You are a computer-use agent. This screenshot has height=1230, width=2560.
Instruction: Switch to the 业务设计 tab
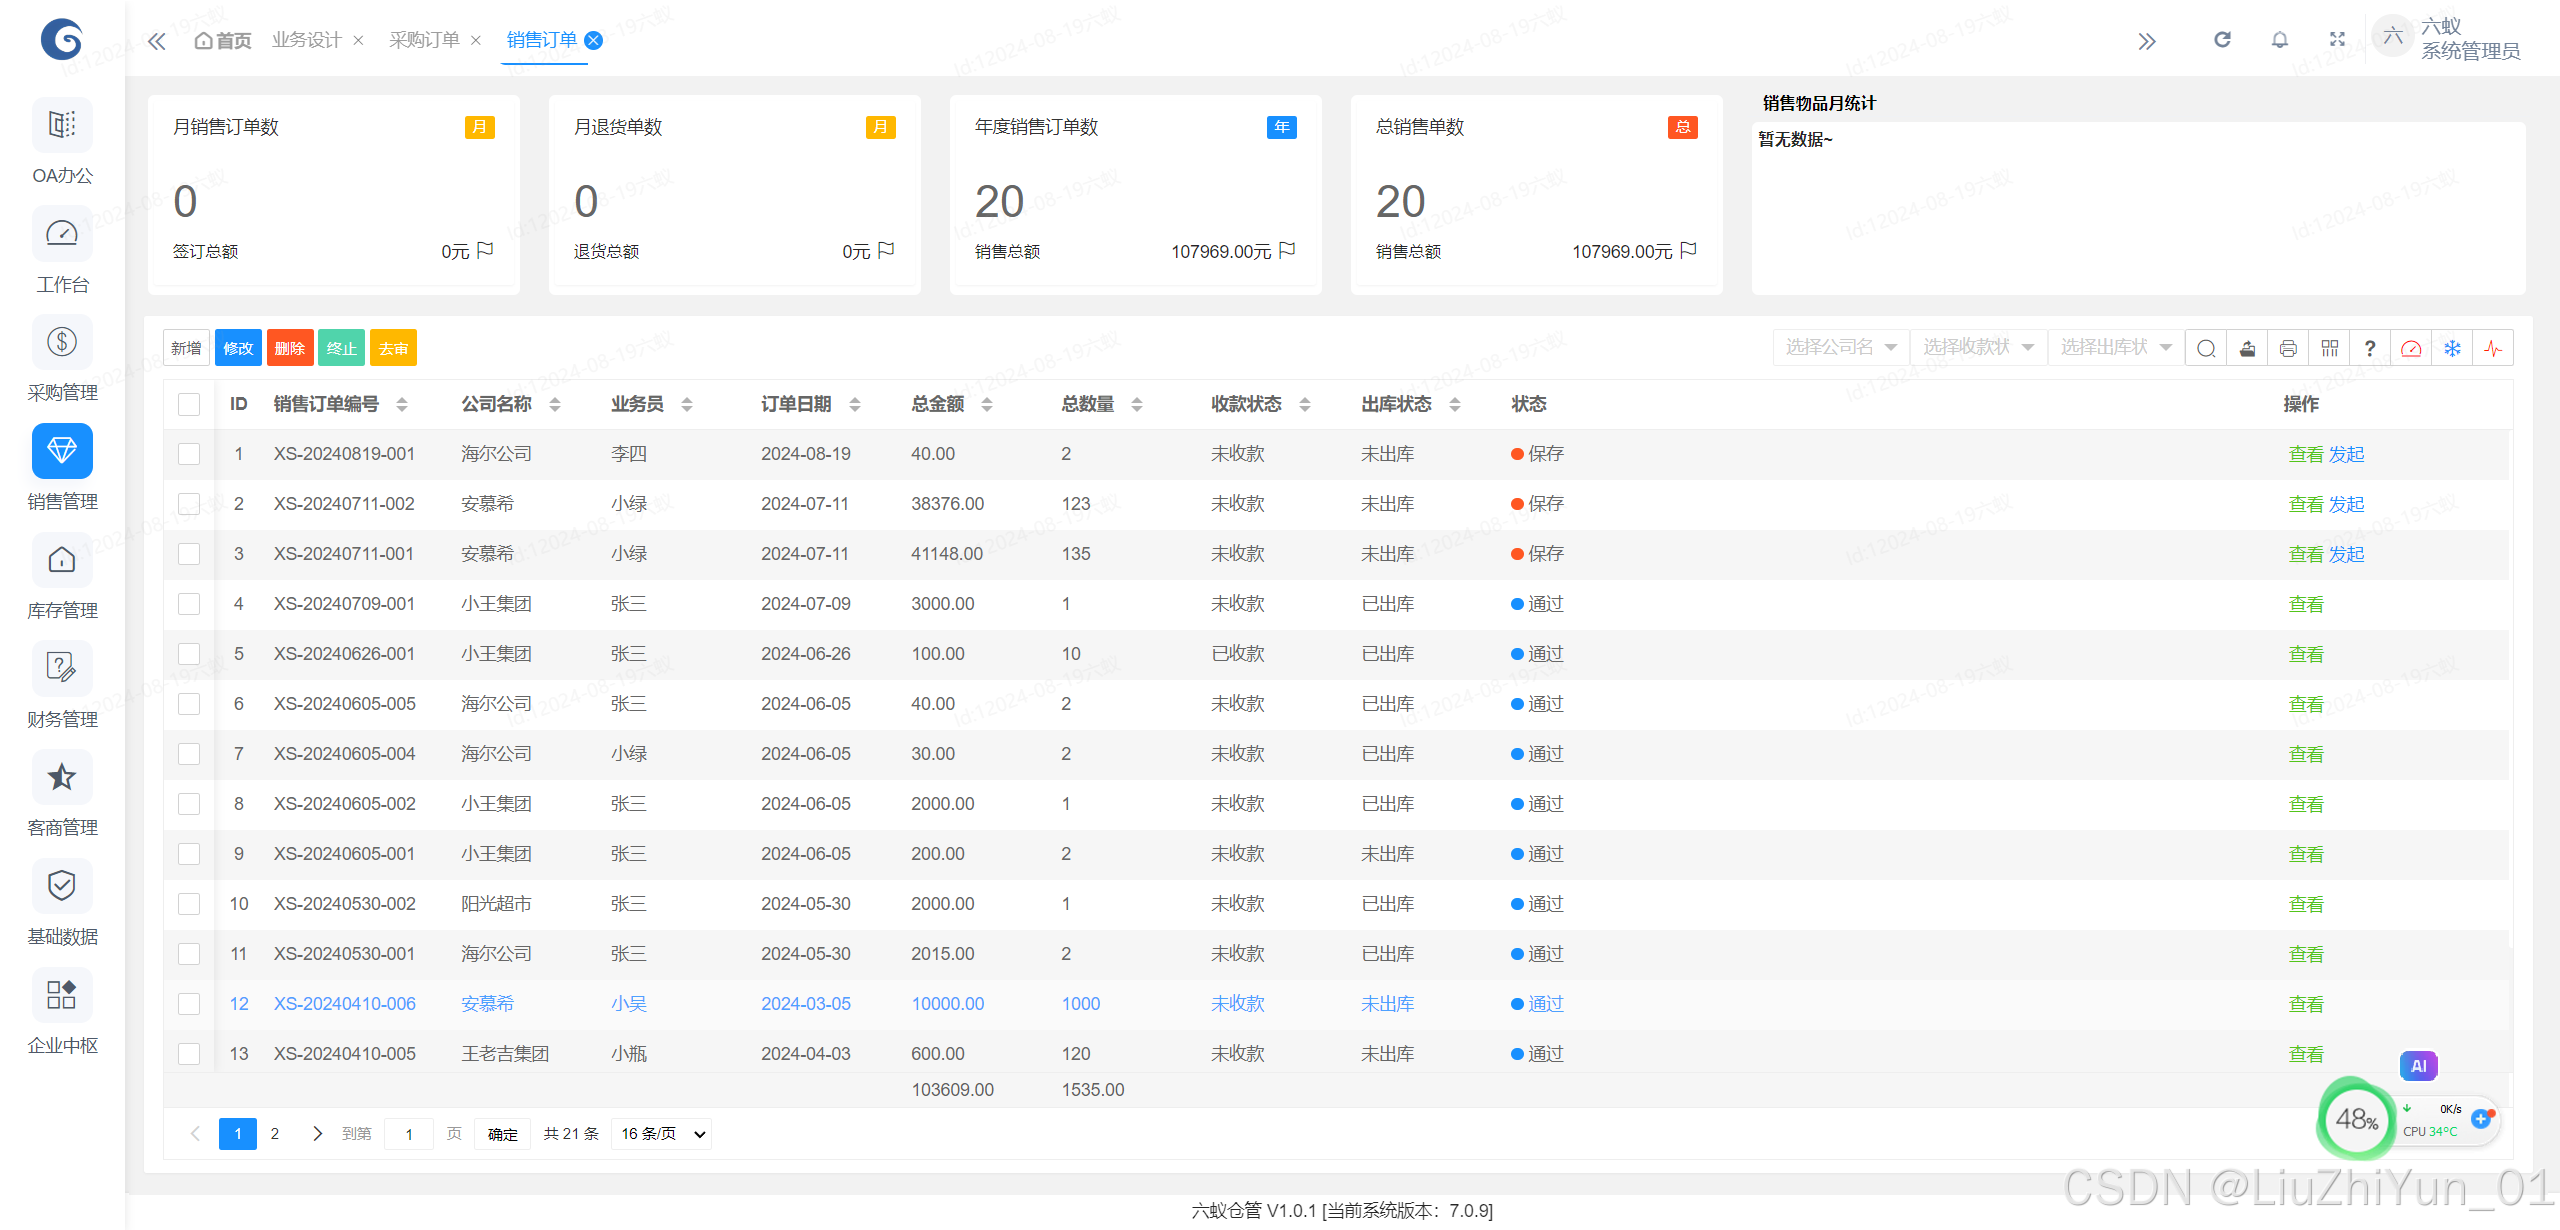coord(306,40)
